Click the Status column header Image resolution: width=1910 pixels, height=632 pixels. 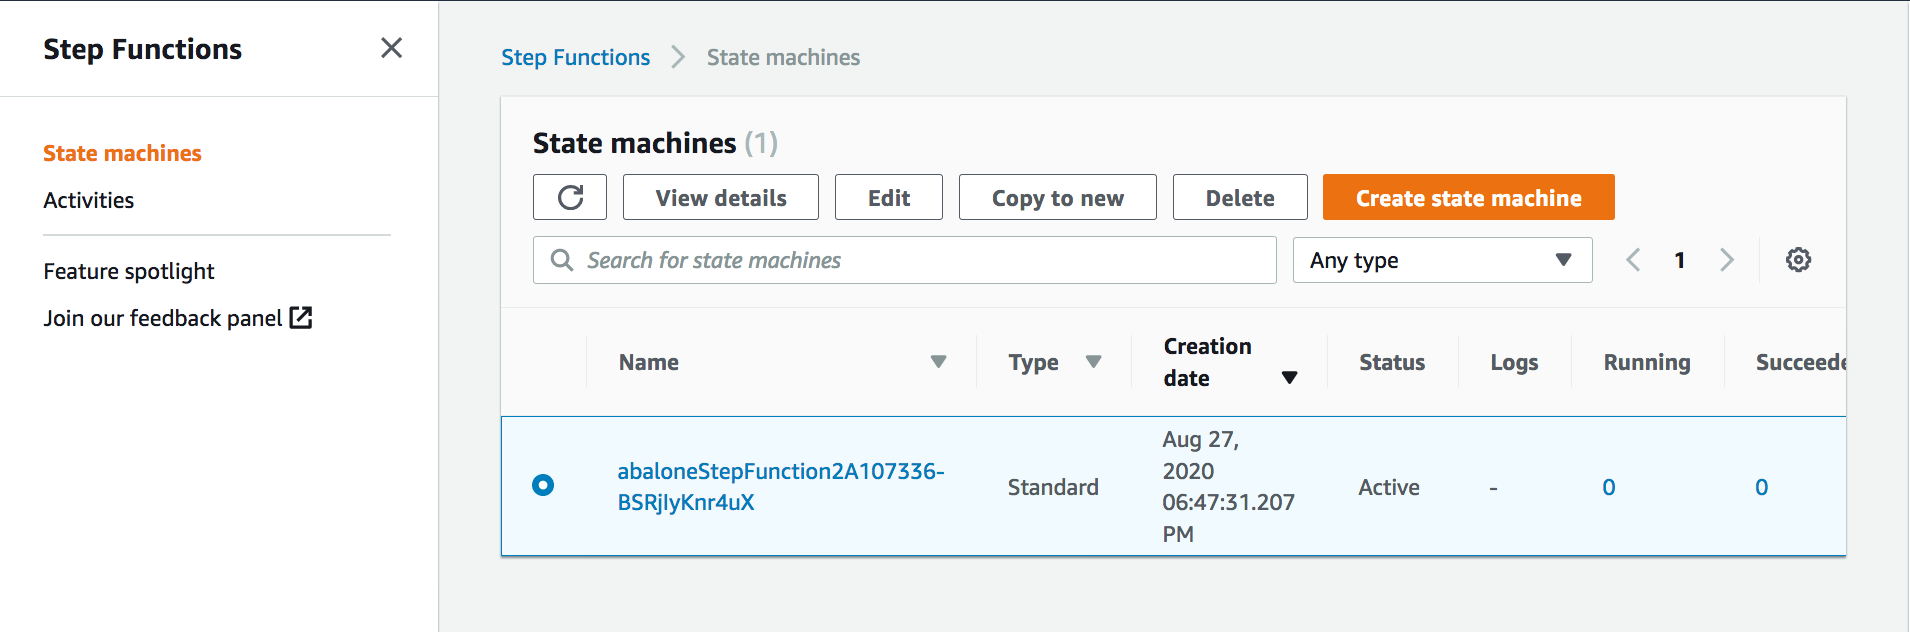pyautogui.click(x=1392, y=362)
